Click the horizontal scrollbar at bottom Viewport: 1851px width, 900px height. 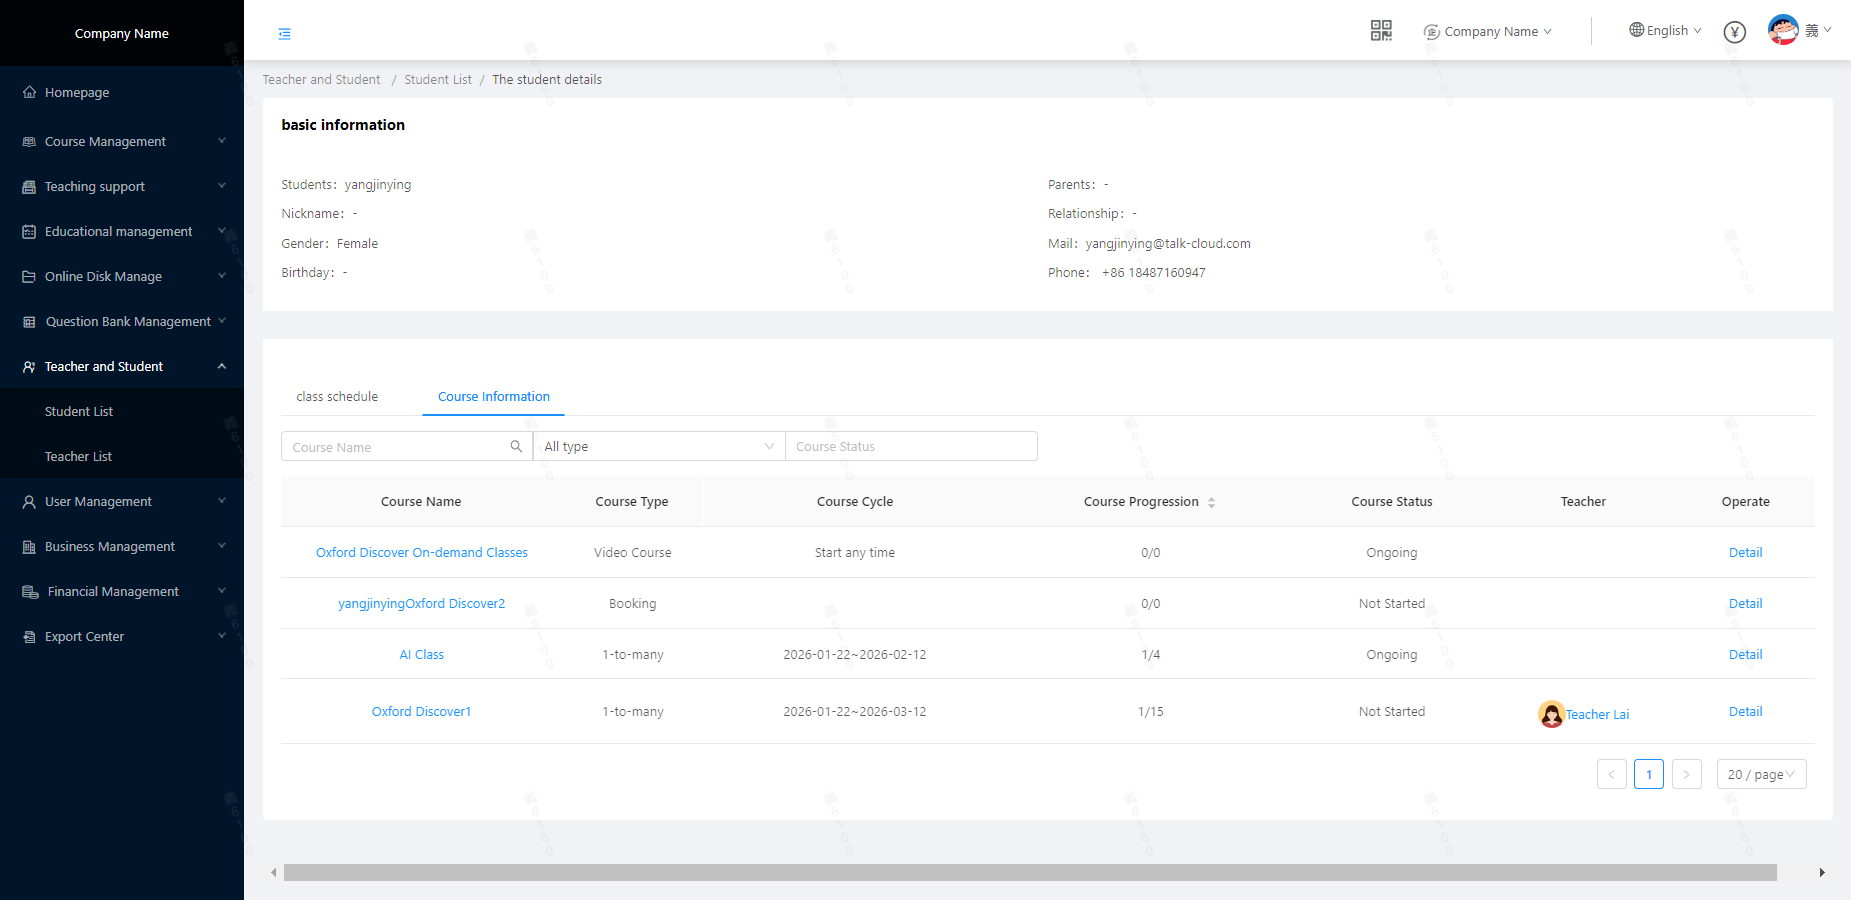click(1029, 873)
